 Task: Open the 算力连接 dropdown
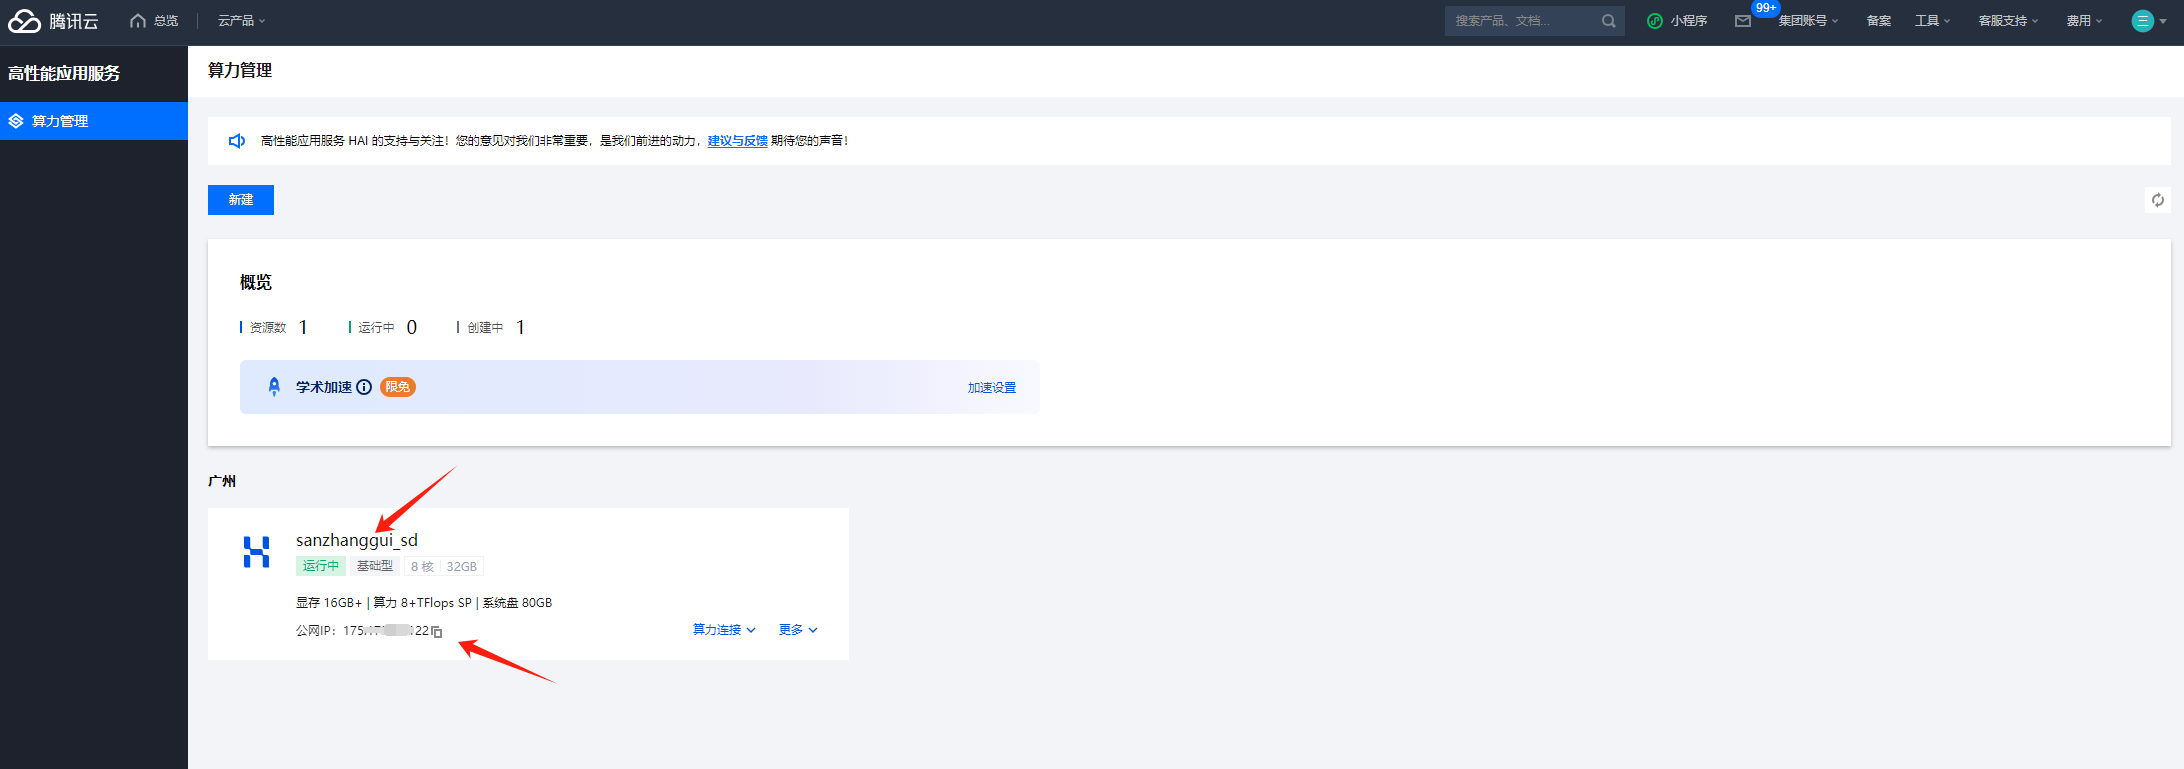tap(724, 630)
